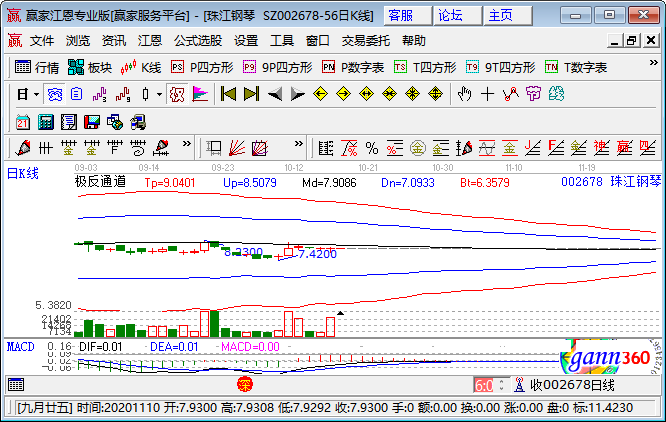Click the magenta flag chart icon
This screenshot has height=422, width=666.
coord(200,94)
